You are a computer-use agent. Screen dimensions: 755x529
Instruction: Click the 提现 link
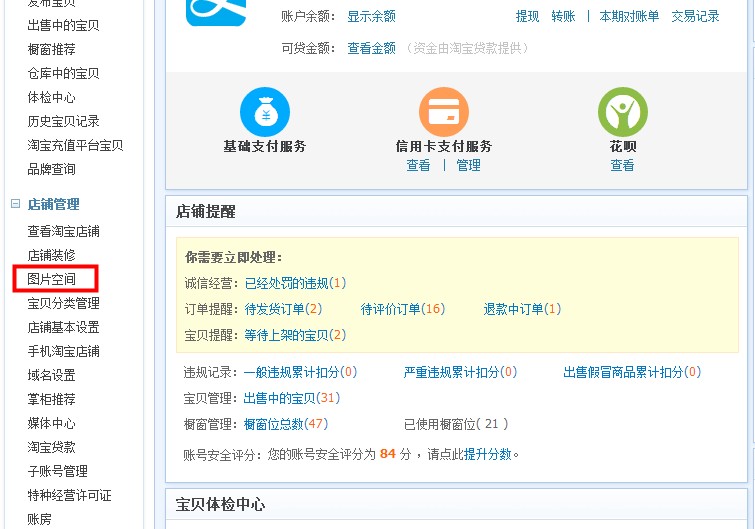pos(527,16)
